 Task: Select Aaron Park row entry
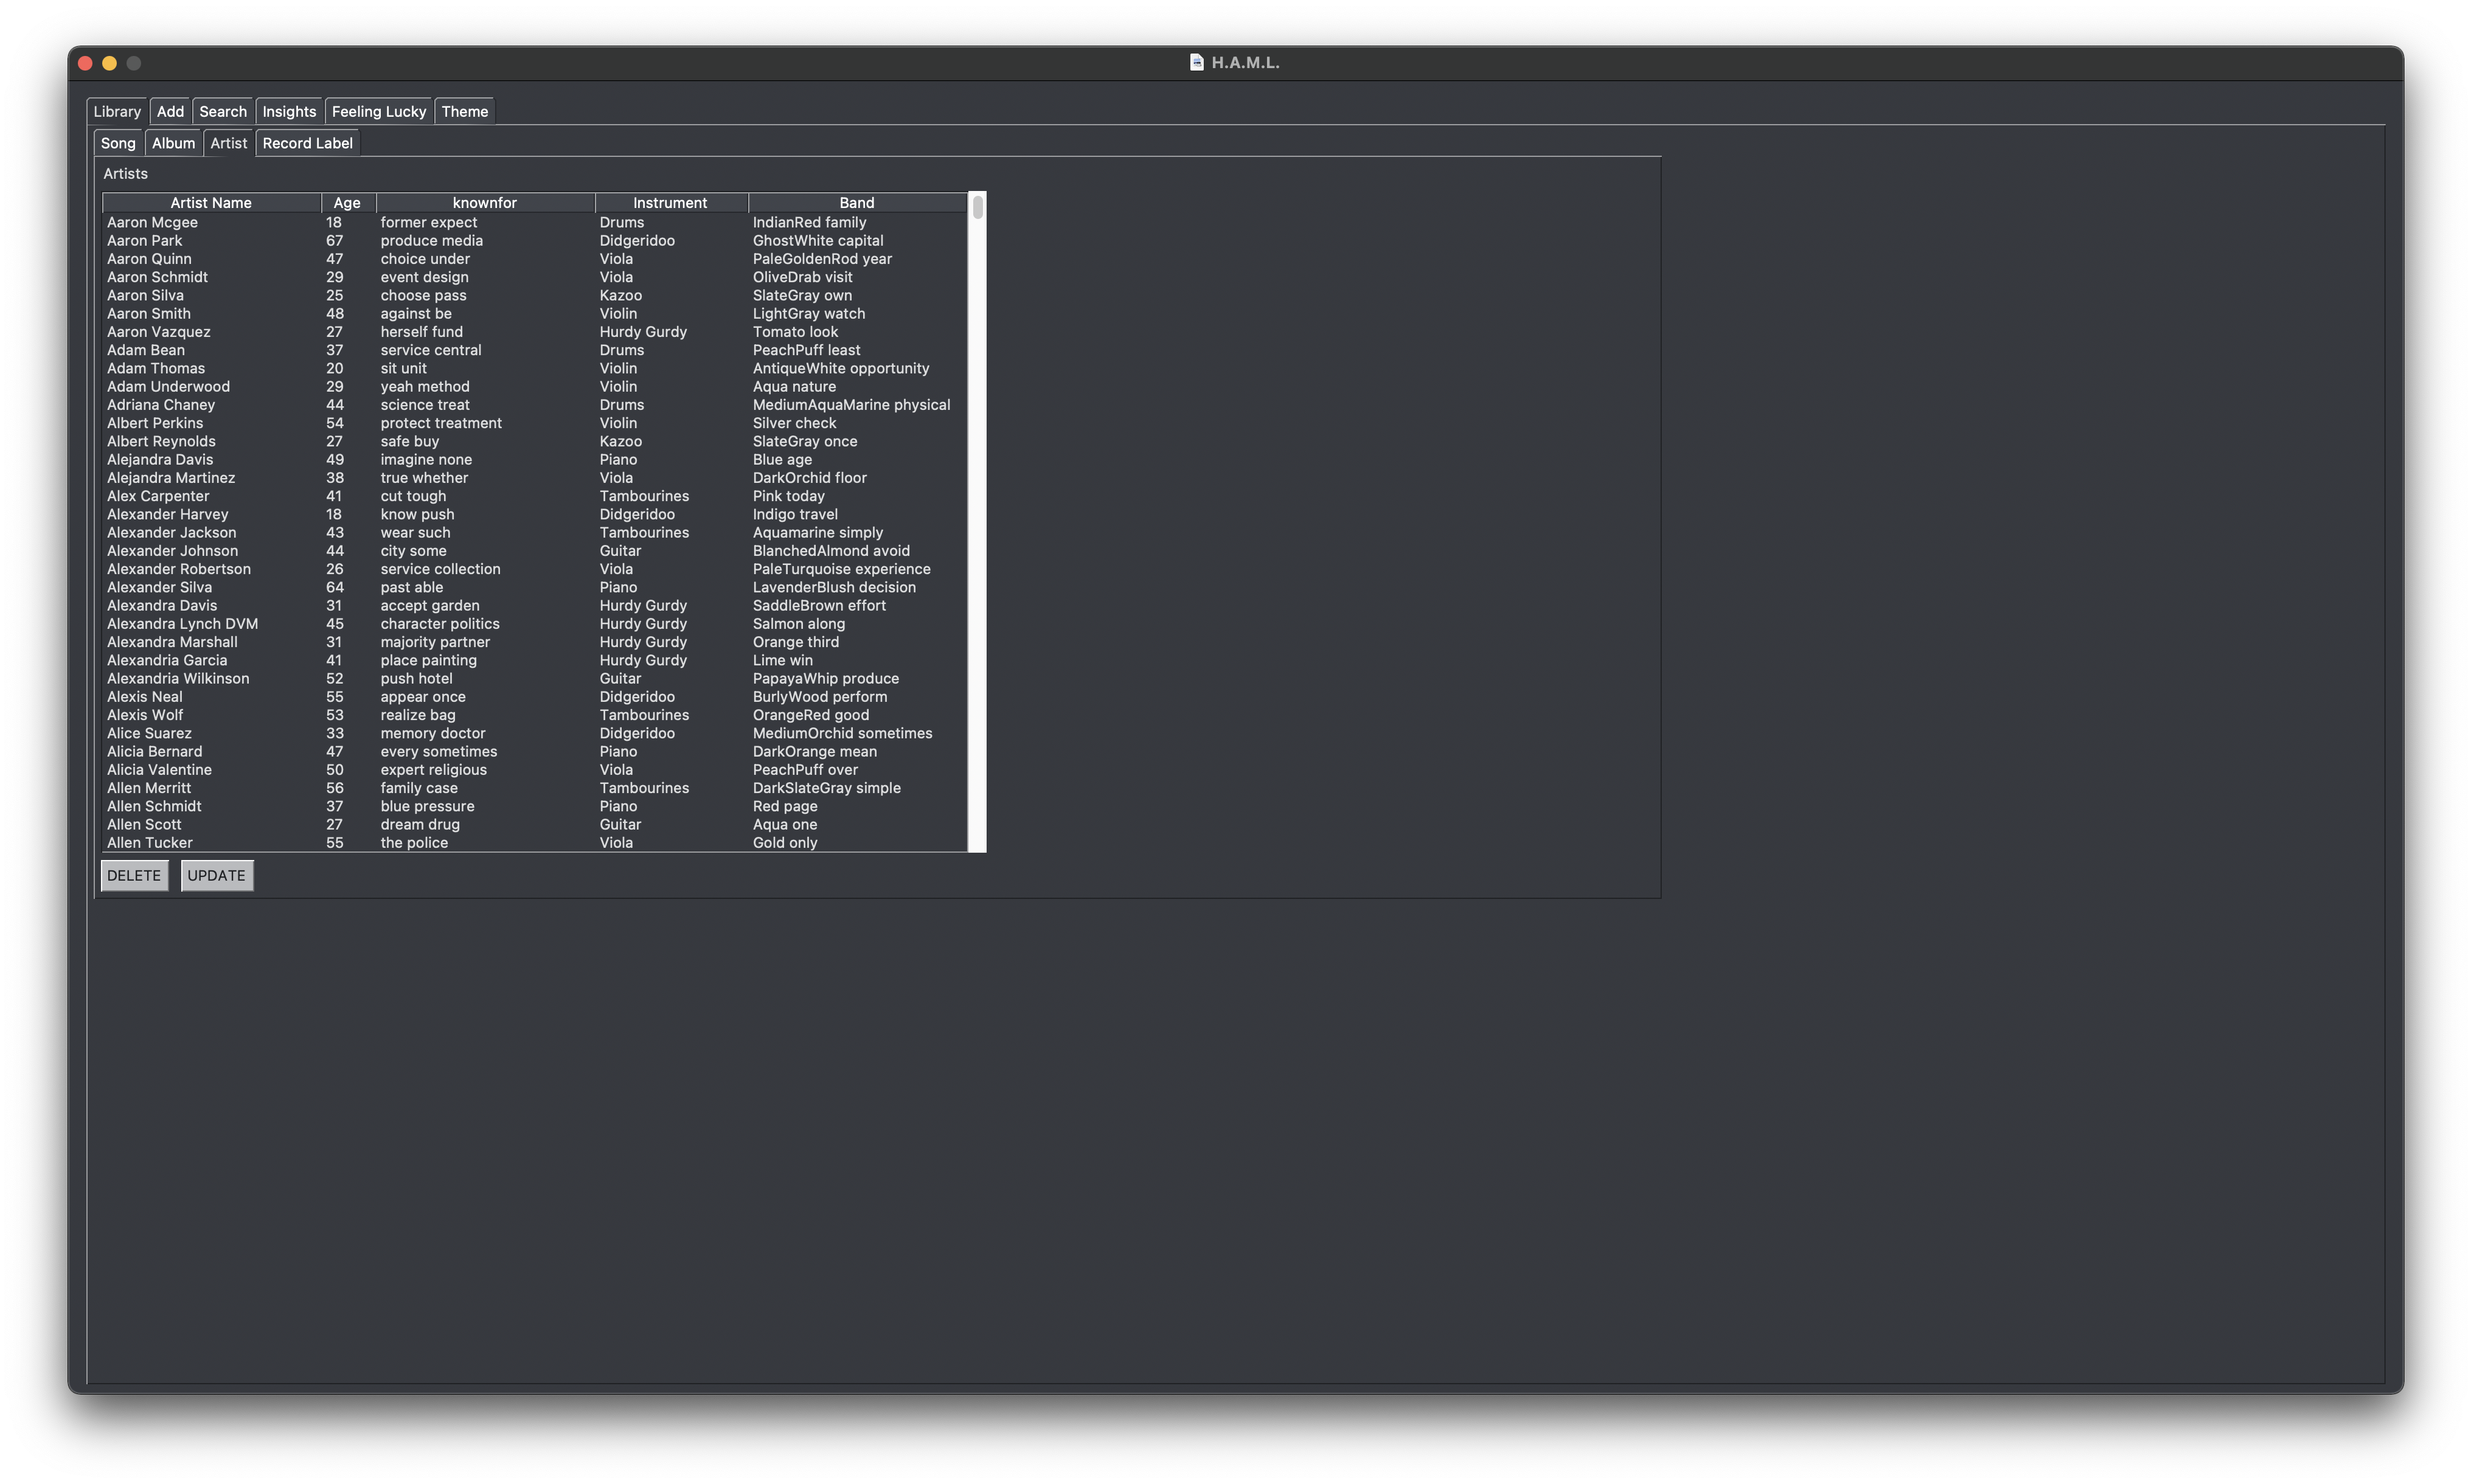coord(530,240)
